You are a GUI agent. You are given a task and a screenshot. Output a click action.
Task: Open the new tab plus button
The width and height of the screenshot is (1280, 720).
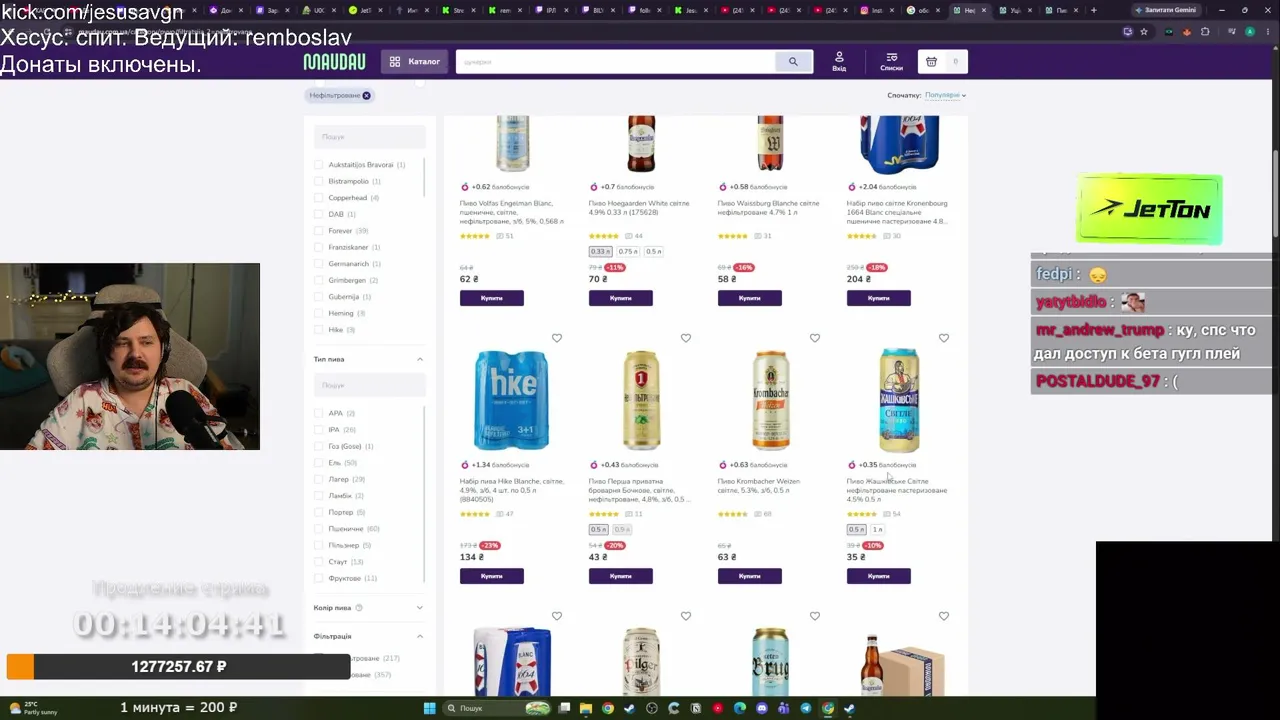(x=1093, y=10)
